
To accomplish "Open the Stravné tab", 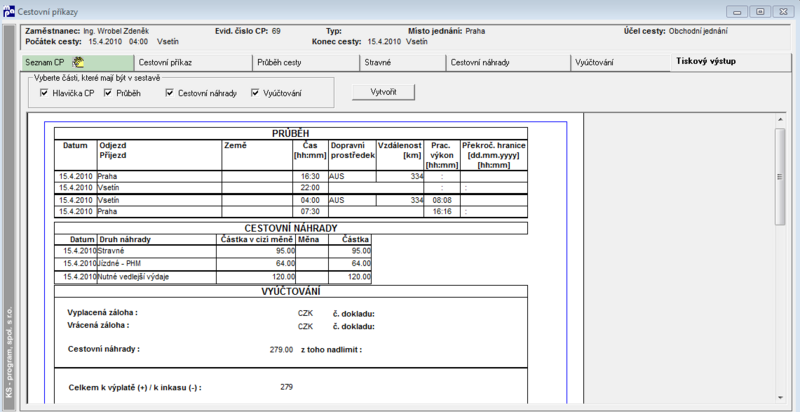I will (x=403, y=62).
